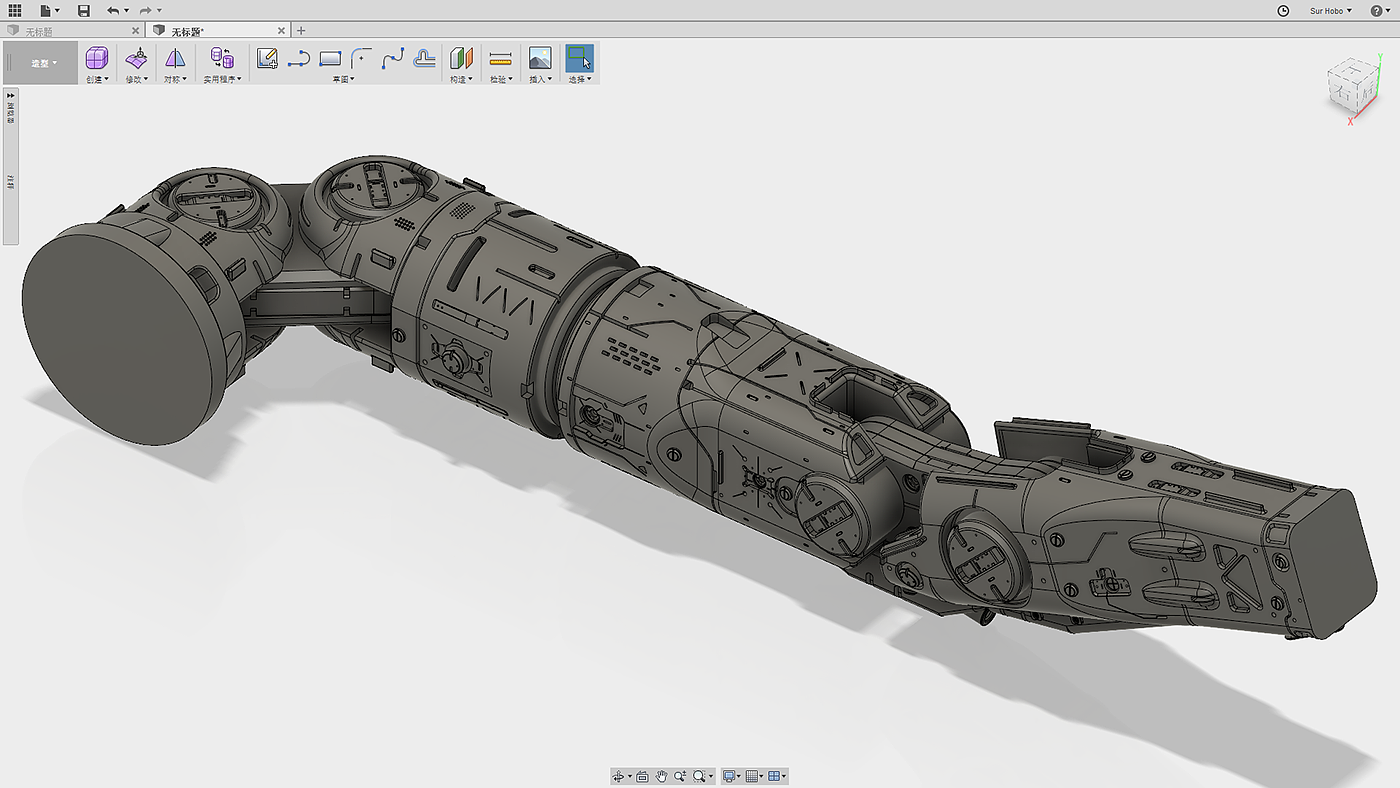Click the Pan hand tool
The height and width of the screenshot is (788, 1400).
[x=661, y=777]
